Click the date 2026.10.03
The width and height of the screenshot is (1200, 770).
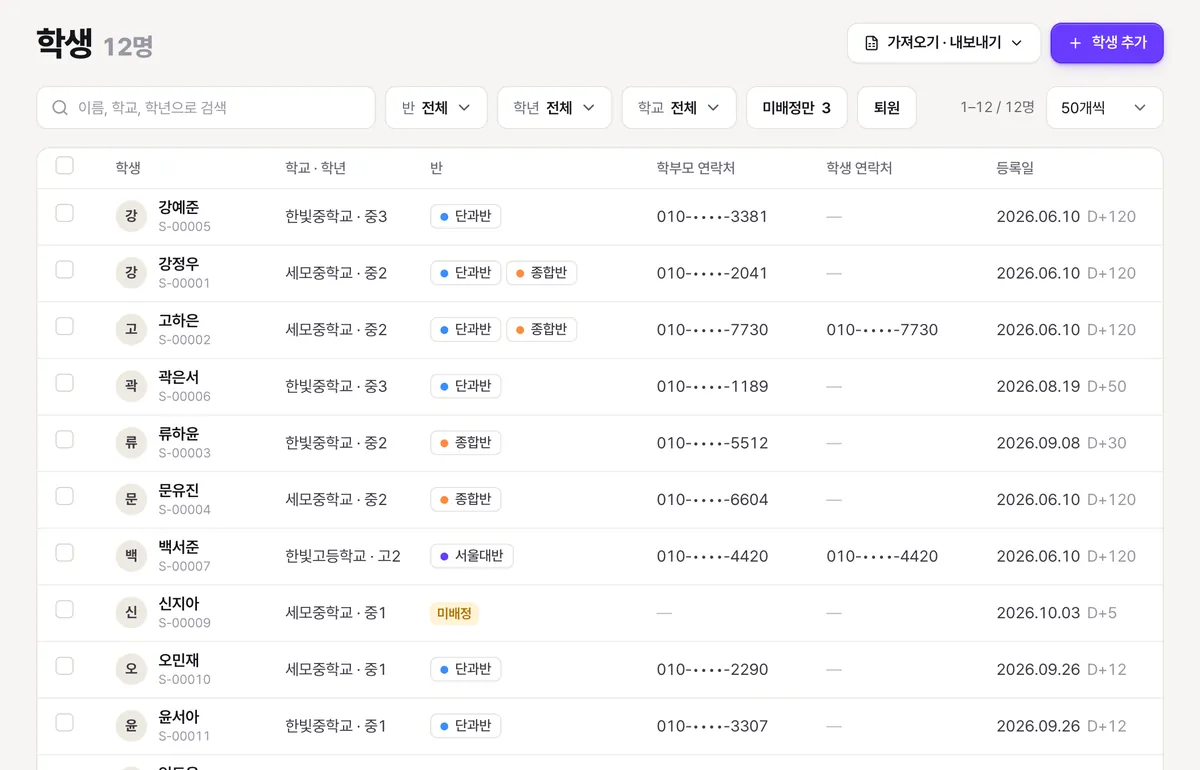(1038, 612)
